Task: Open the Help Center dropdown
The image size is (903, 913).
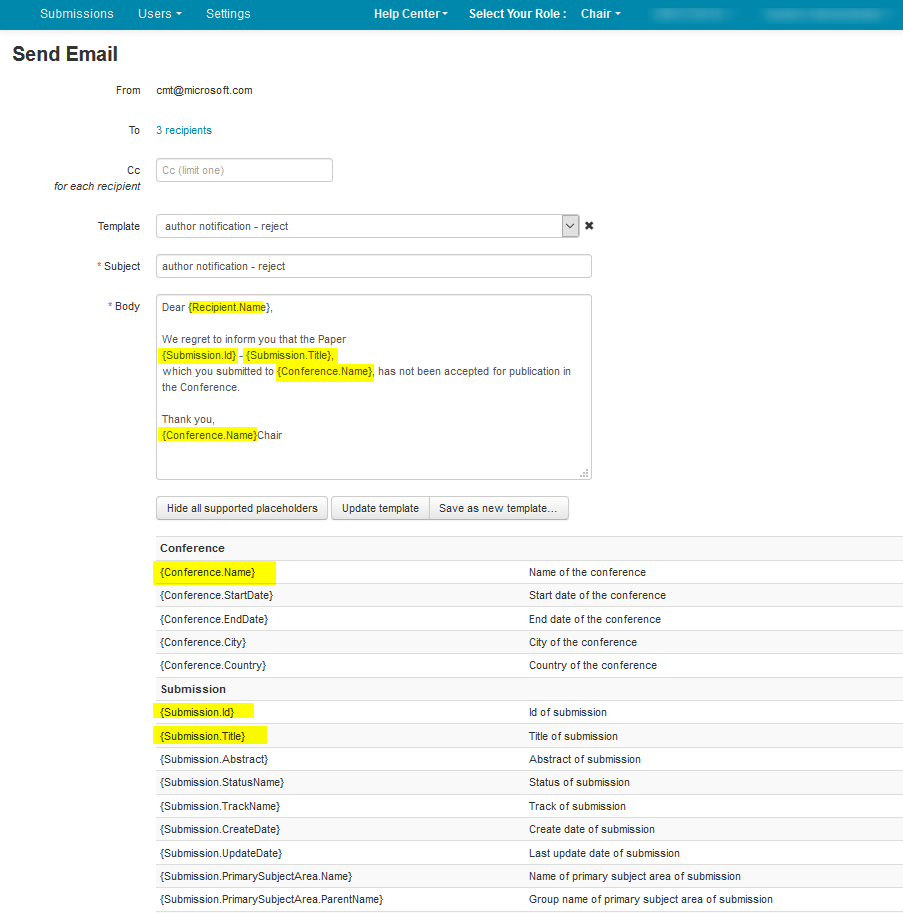Action: [410, 14]
